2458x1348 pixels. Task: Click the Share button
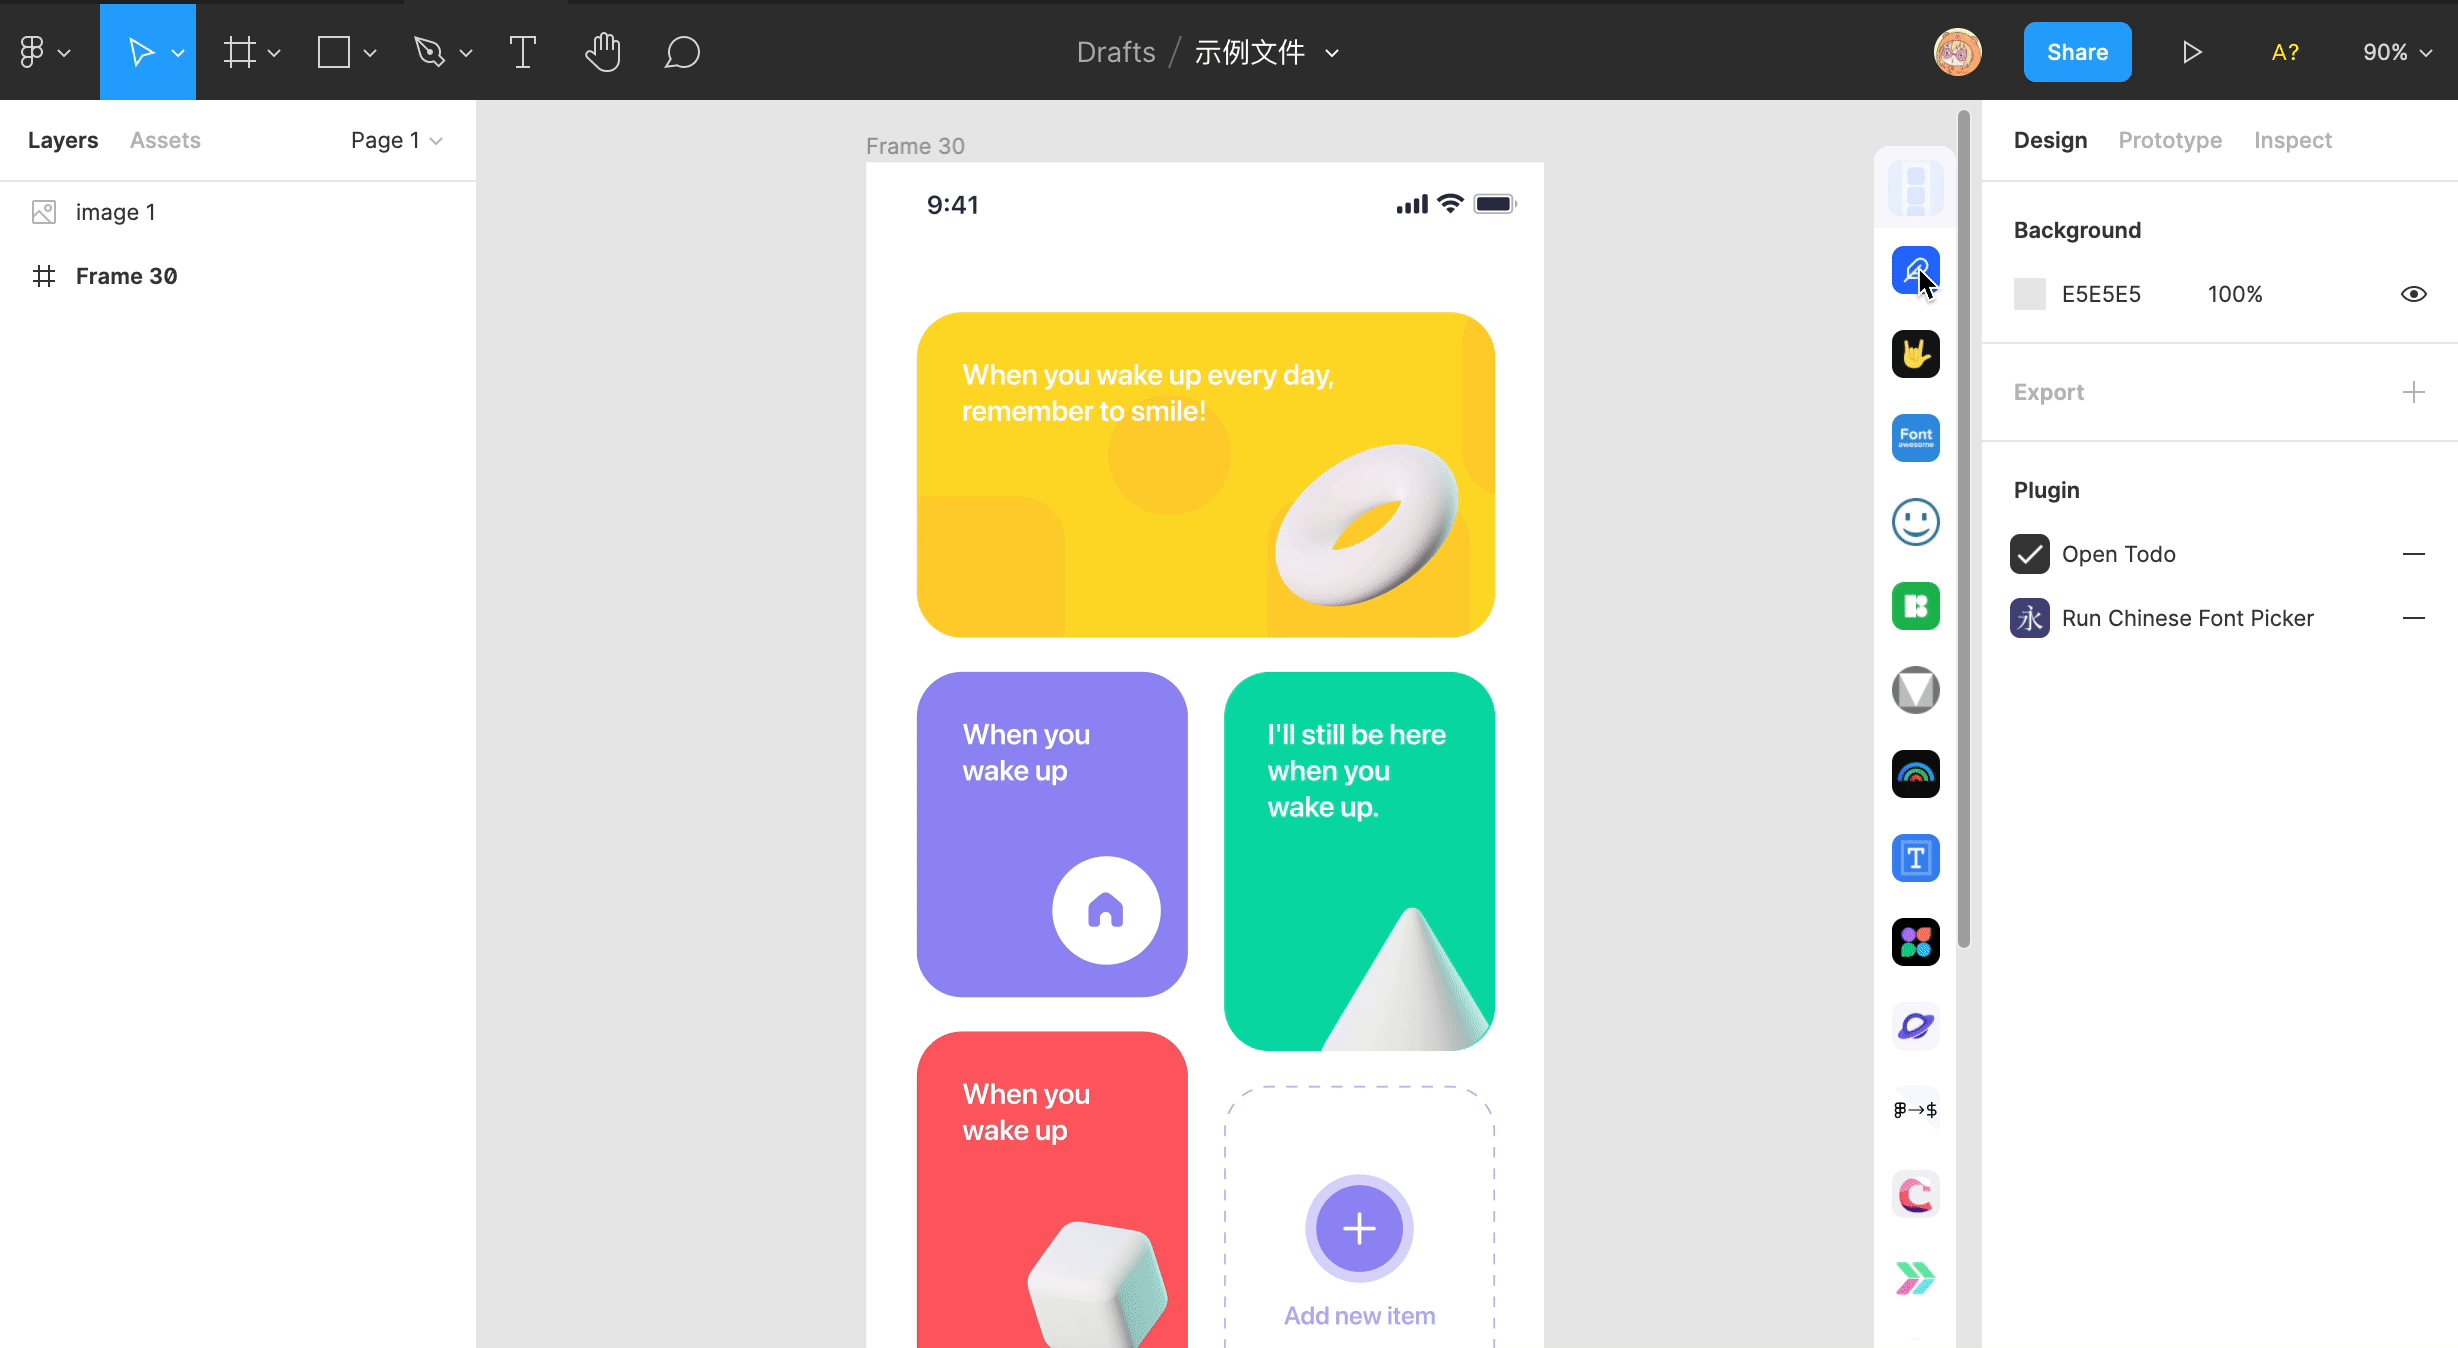pyautogui.click(x=2077, y=52)
